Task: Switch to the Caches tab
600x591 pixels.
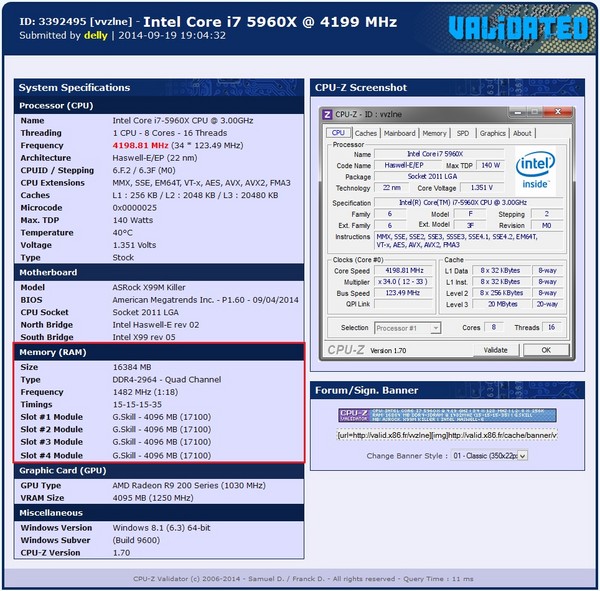Action: (365, 133)
